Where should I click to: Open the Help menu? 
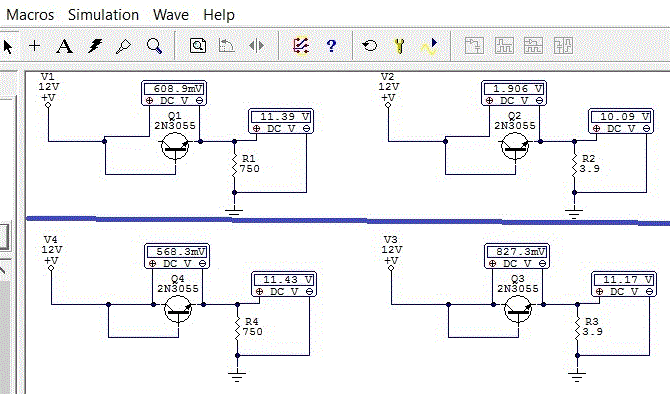(219, 15)
